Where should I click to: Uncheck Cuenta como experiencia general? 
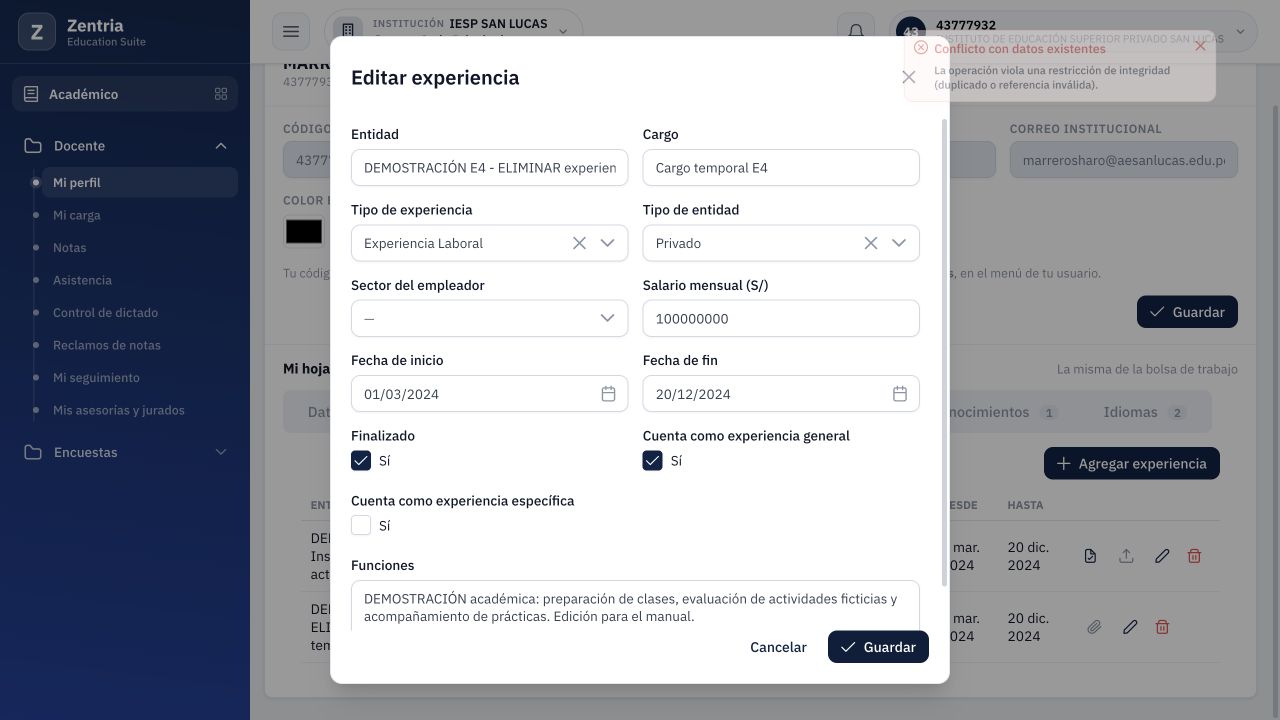652,460
